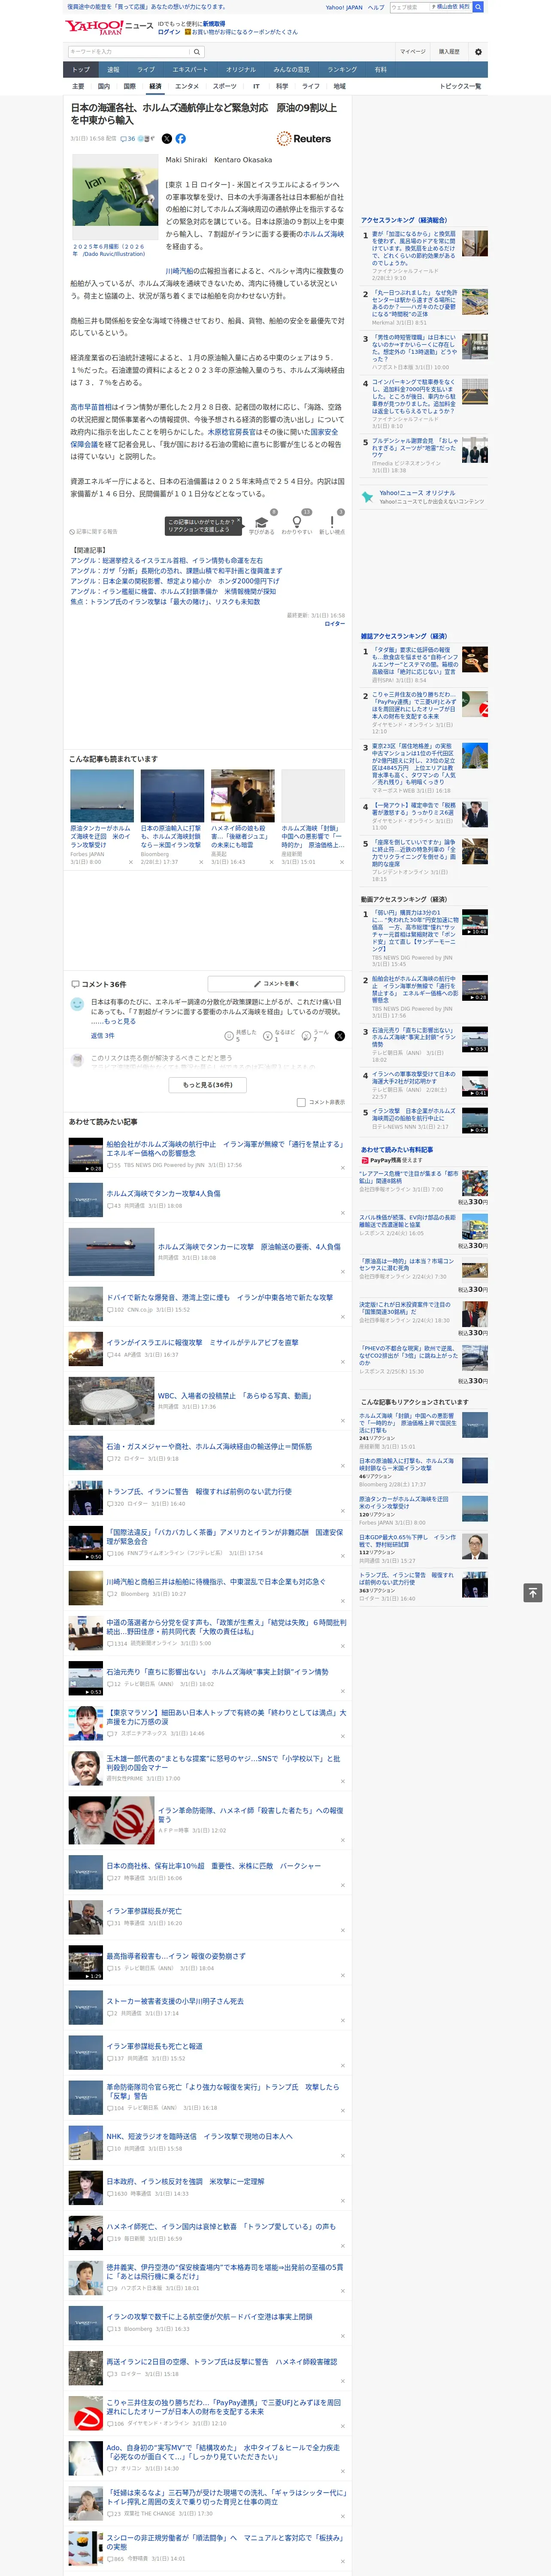Click the scroll-to-top arrow button

(x=533, y=1593)
